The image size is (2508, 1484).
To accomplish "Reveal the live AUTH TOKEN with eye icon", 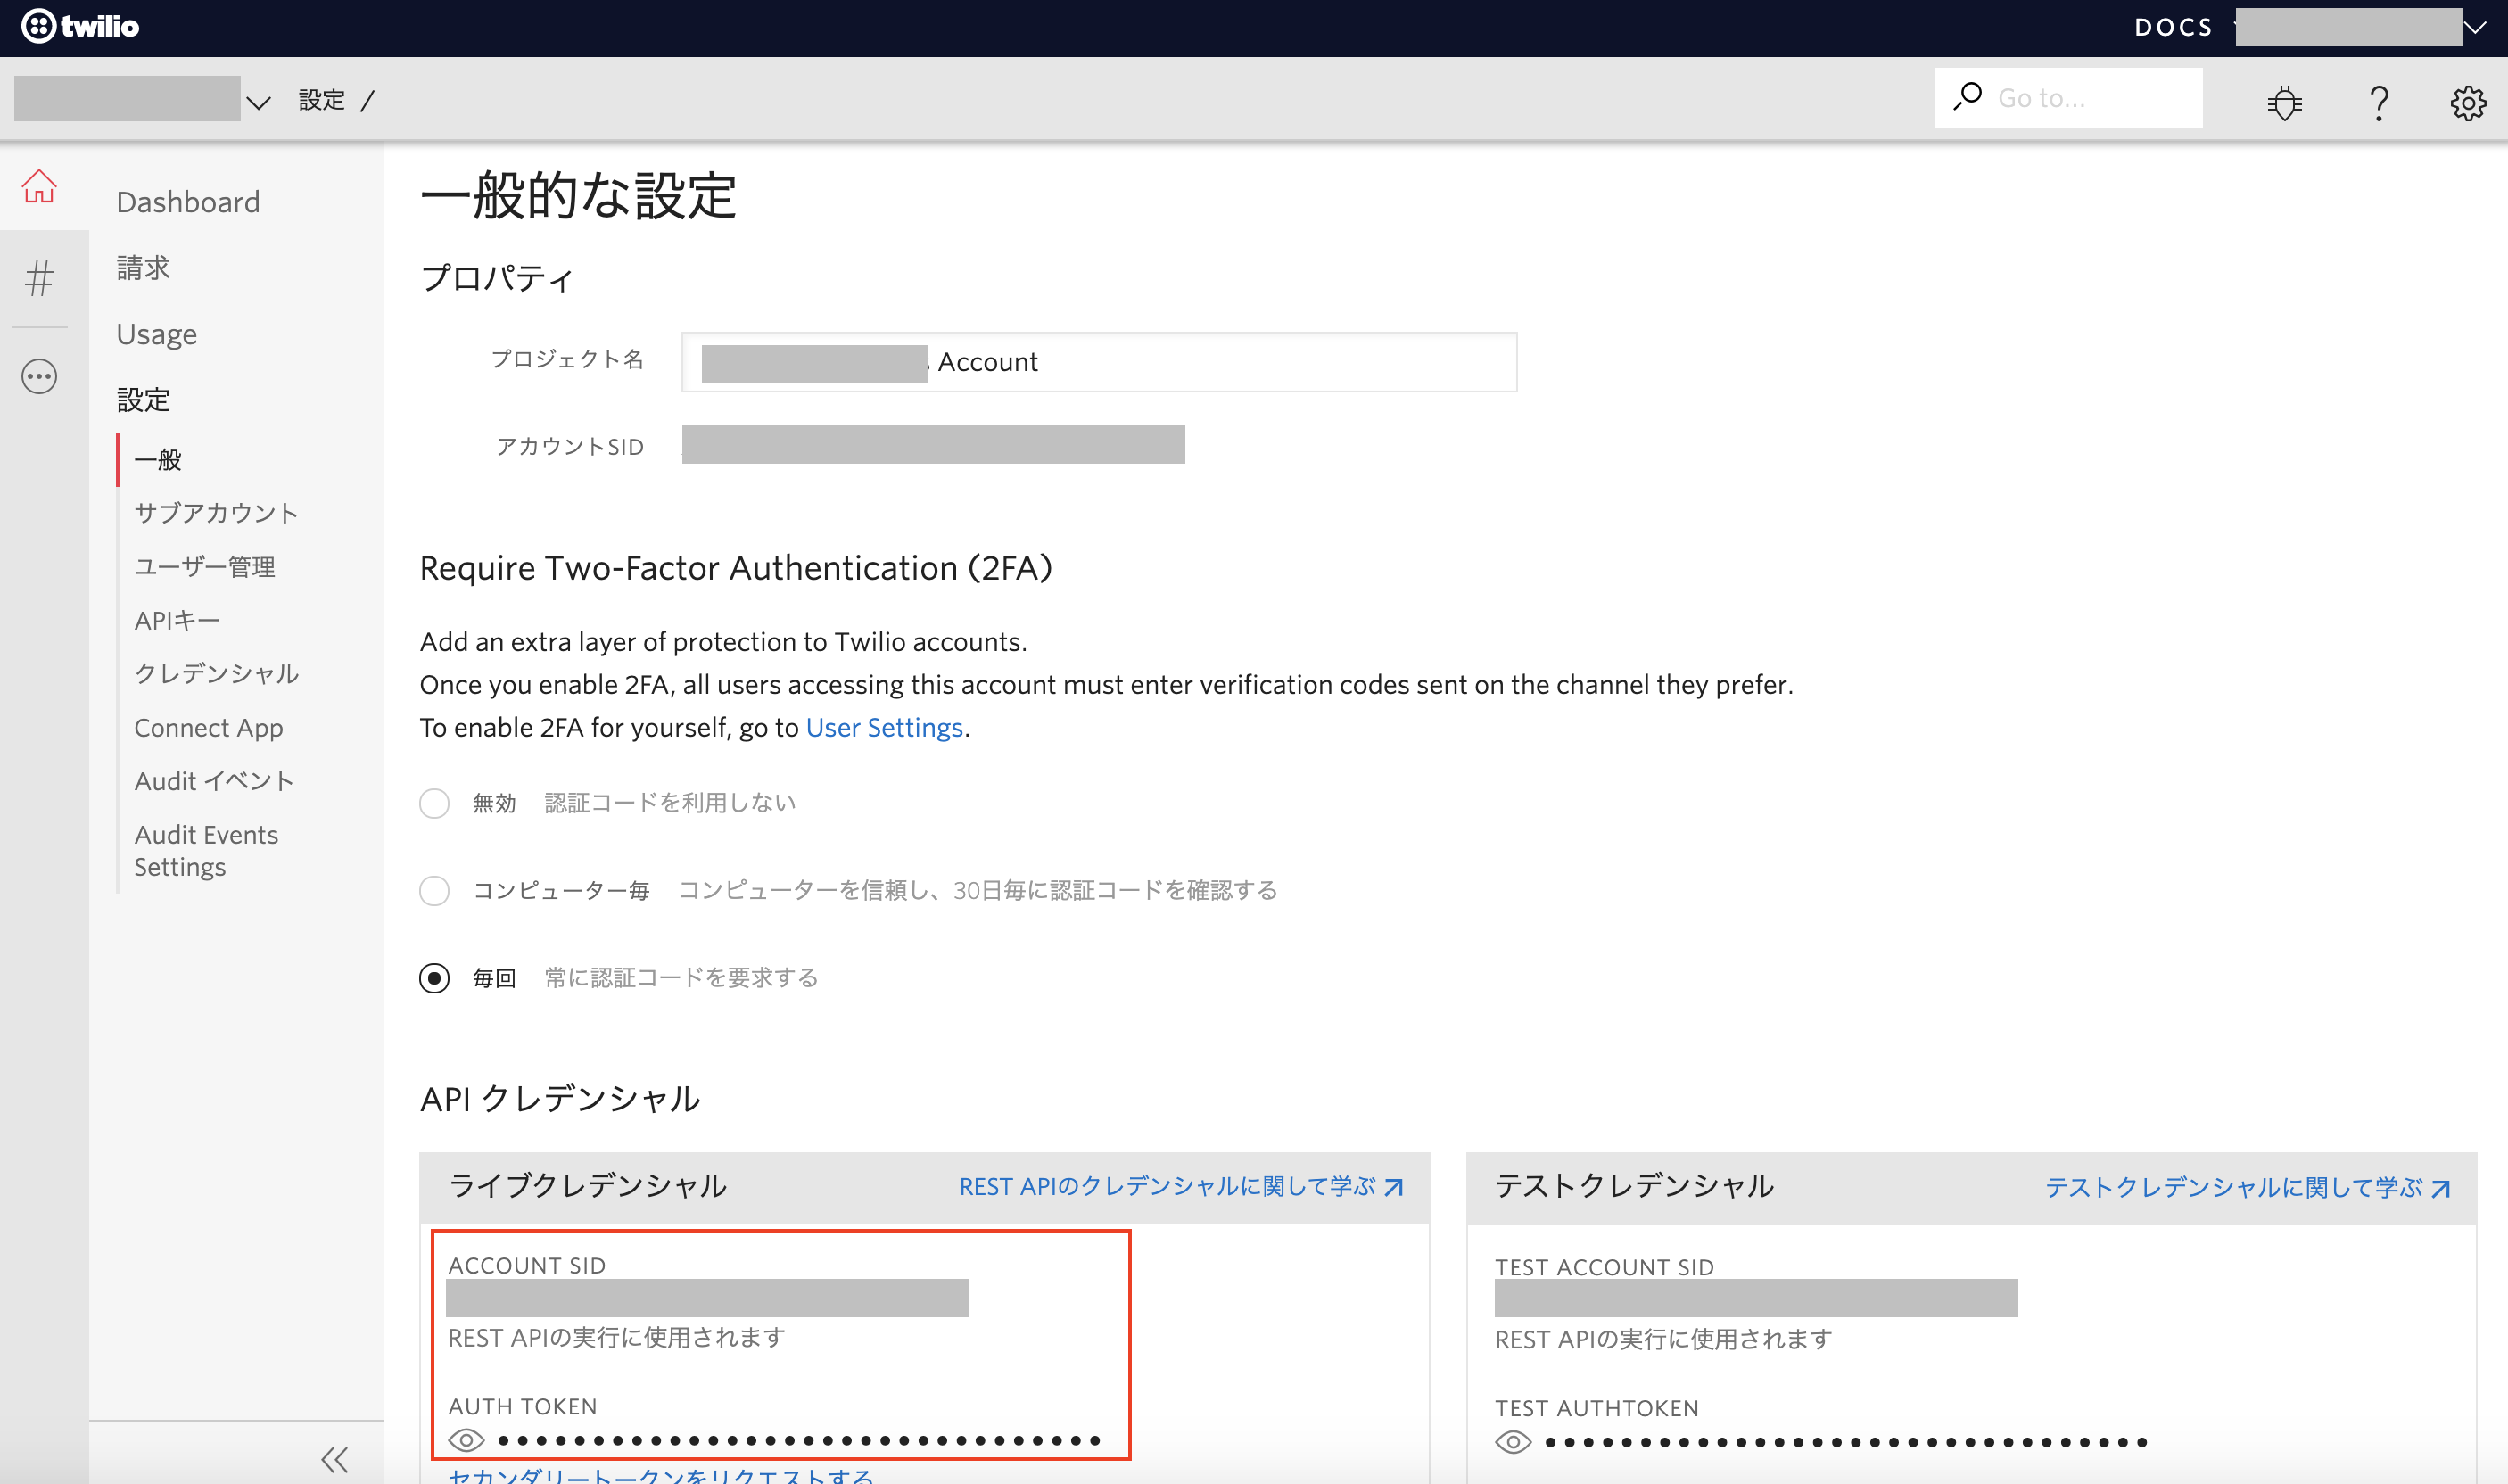I will click(x=466, y=1440).
